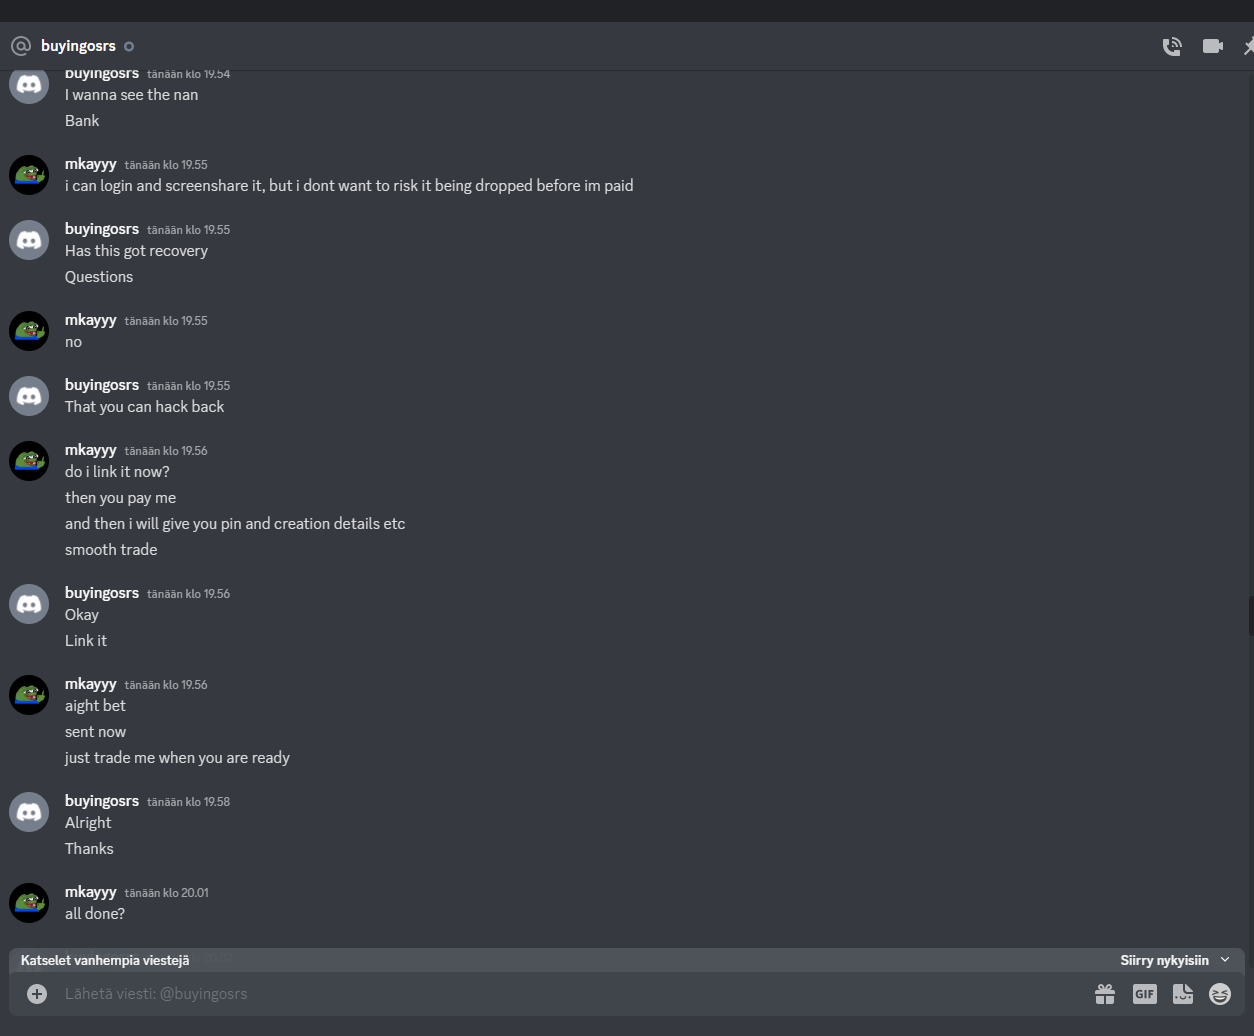Image resolution: width=1254 pixels, height=1036 pixels.
Task: Jump to present via Siirry nykyisiin
Action: (x=1165, y=960)
